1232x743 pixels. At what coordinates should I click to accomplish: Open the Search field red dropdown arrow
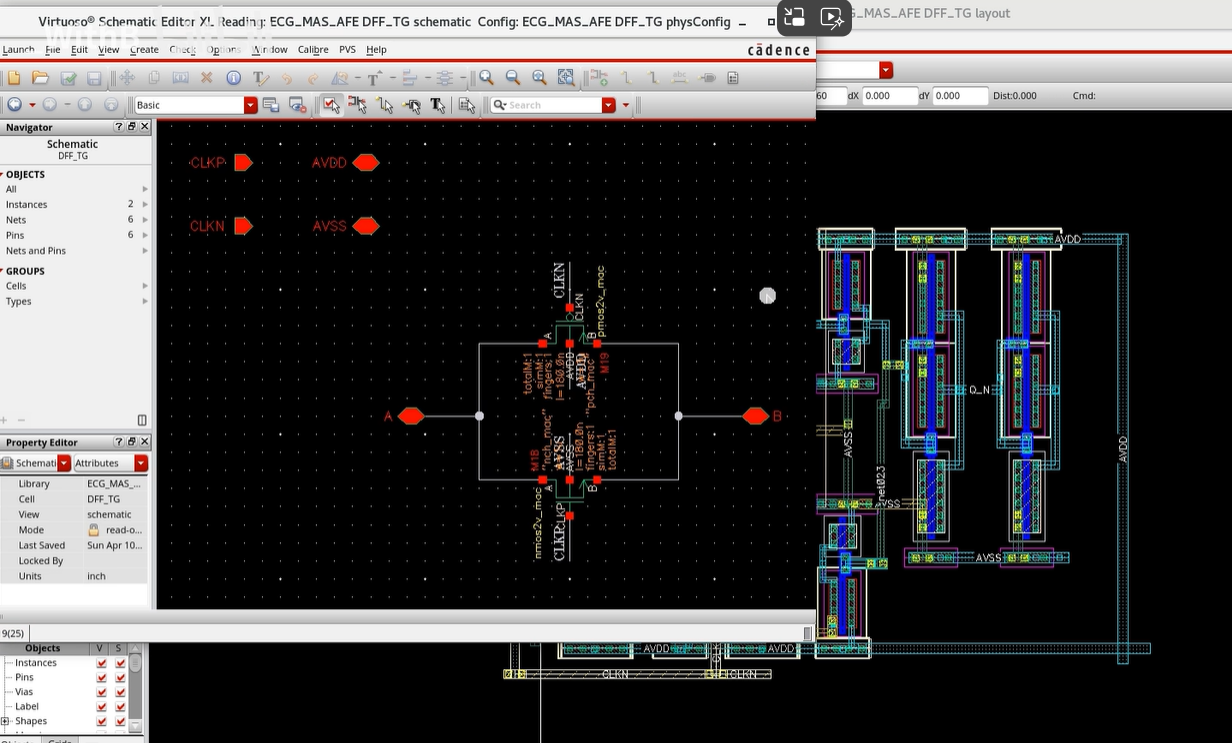coord(608,105)
